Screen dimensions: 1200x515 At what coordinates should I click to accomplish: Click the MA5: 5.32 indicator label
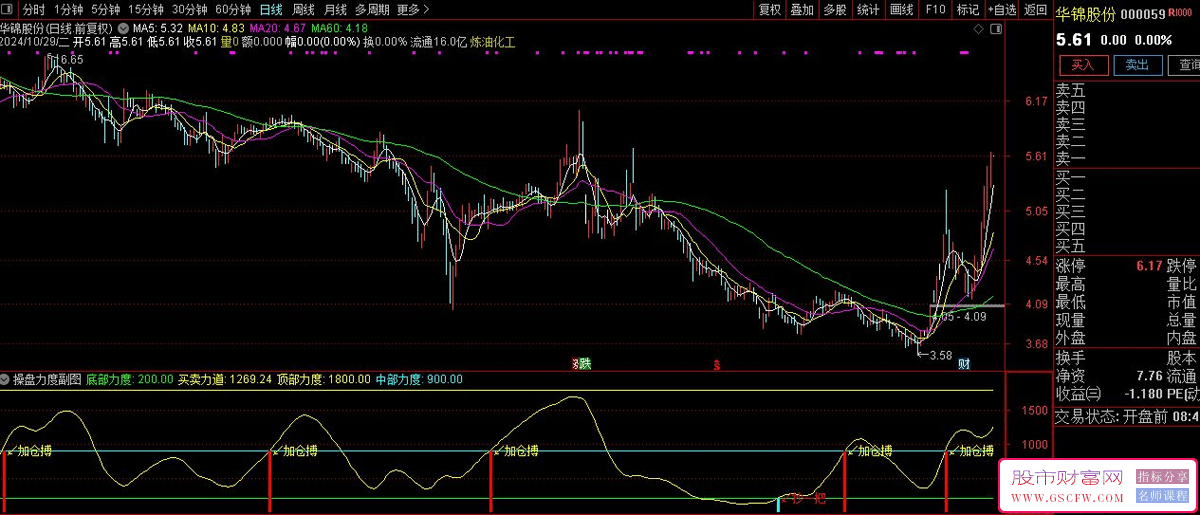(157, 29)
